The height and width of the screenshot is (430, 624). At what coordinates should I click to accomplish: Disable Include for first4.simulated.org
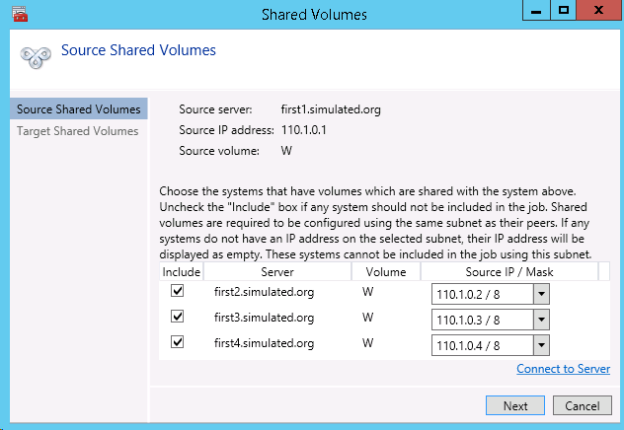[177, 343]
